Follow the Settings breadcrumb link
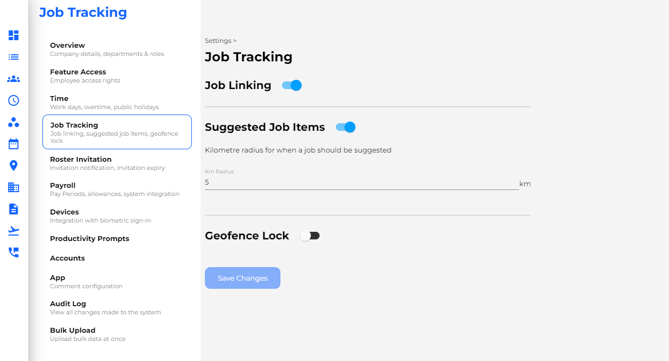The image size is (669, 361). click(218, 41)
